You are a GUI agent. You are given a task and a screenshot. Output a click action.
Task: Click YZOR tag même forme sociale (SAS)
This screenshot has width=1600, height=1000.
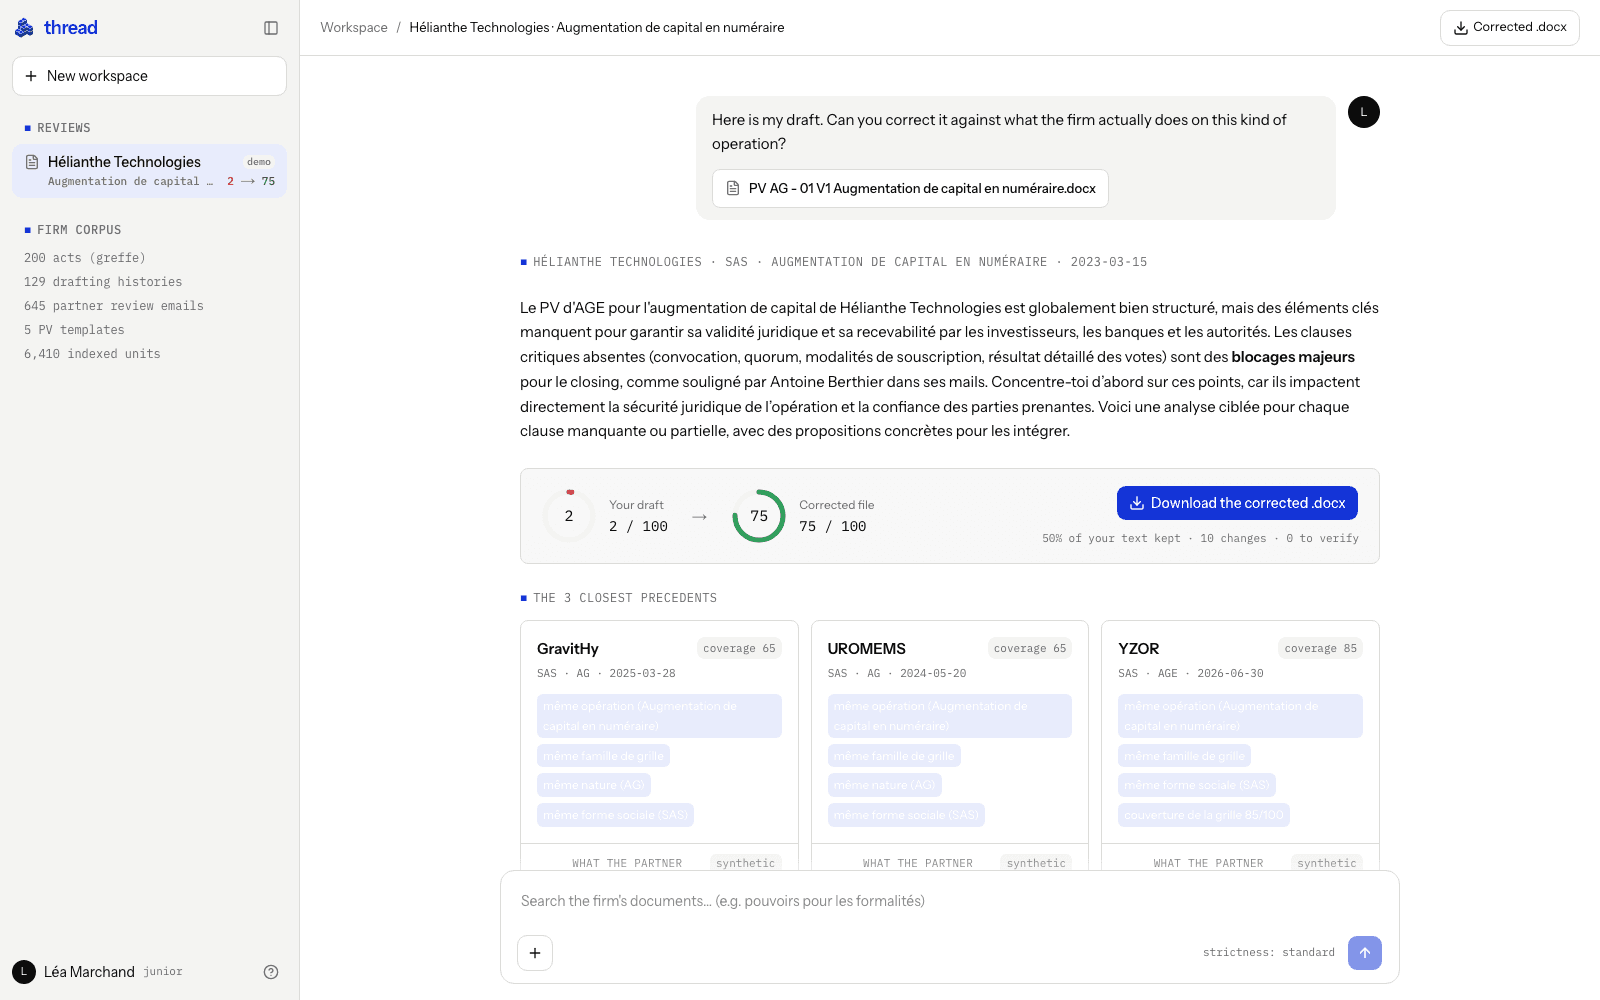click(x=1197, y=785)
